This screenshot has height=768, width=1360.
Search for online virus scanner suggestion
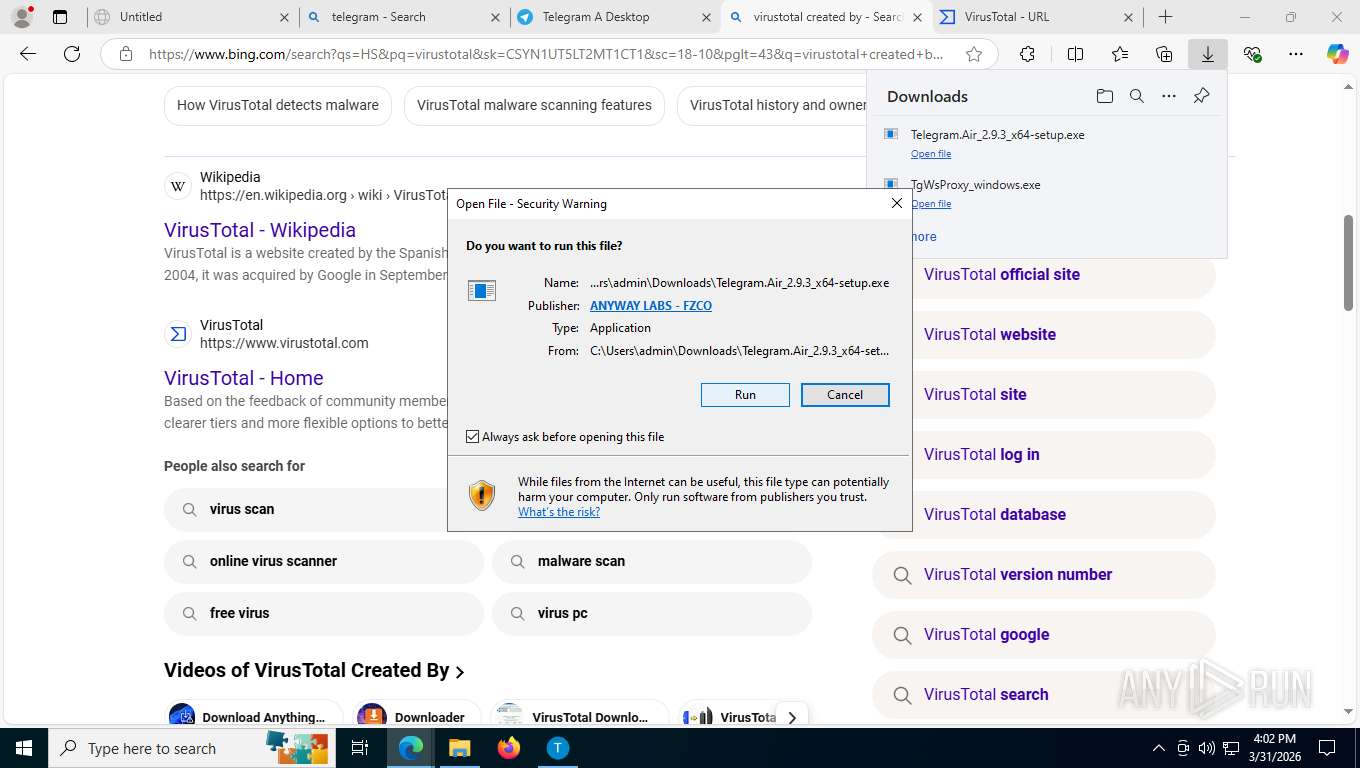click(x=324, y=561)
